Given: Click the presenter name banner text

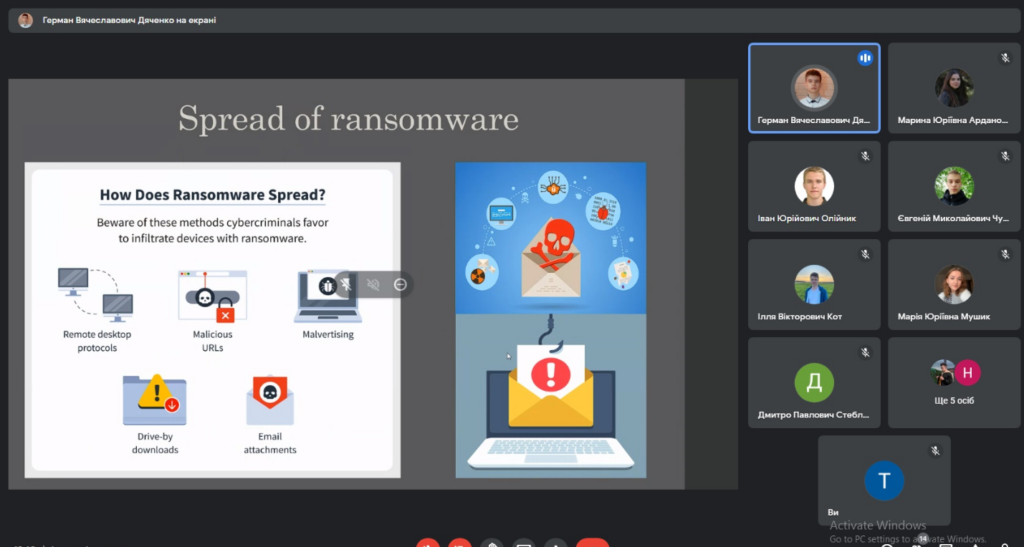Looking at the screenshot, I should [x=129, y=20].
